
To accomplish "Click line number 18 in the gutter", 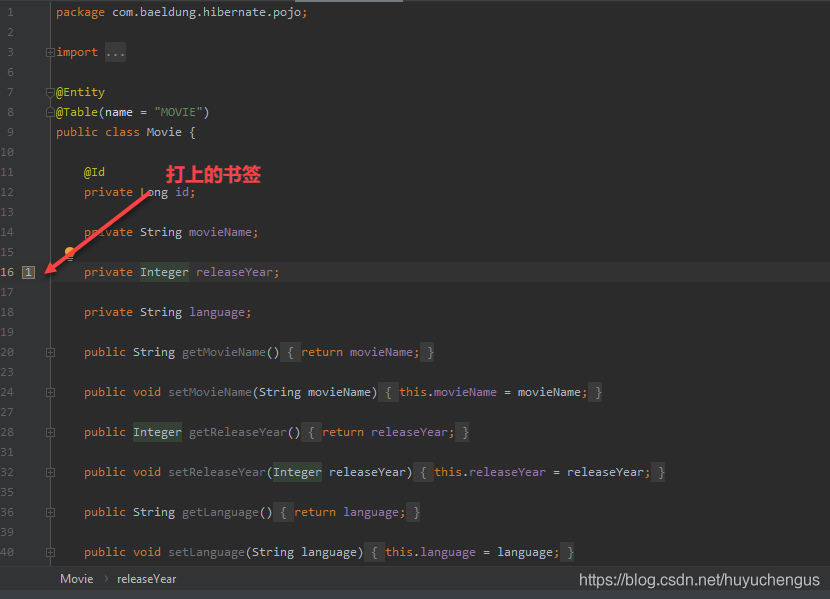I will [x=7, y=312].
